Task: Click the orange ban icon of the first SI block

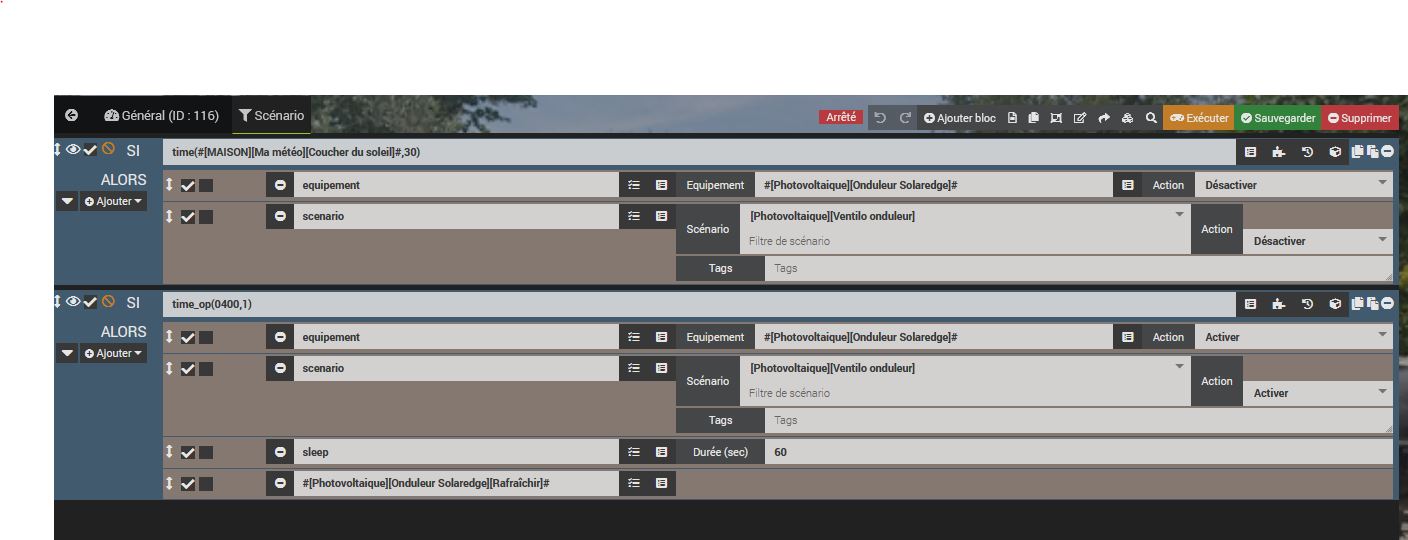Action: coord(108,149)
